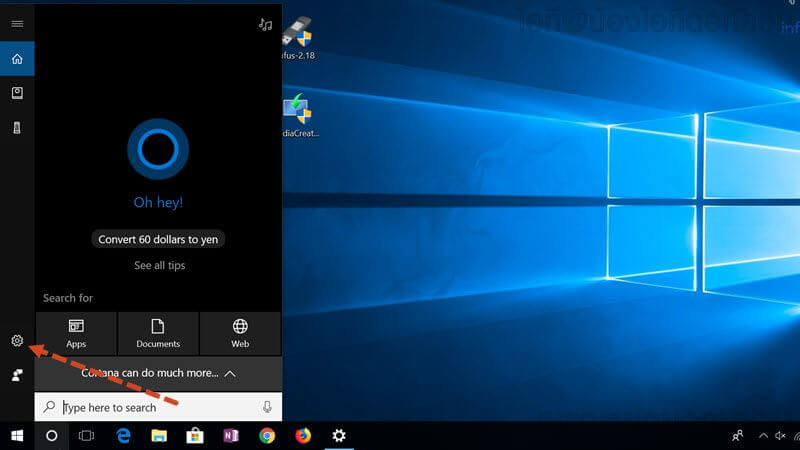
Task: Open the Windows Start button
Action: click(17, 436)
